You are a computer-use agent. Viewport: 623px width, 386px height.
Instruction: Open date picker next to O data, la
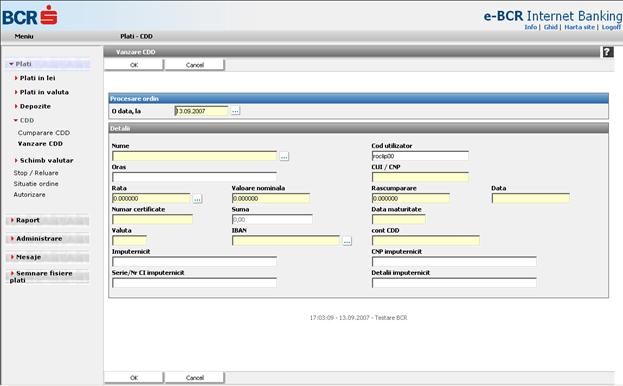235,111
